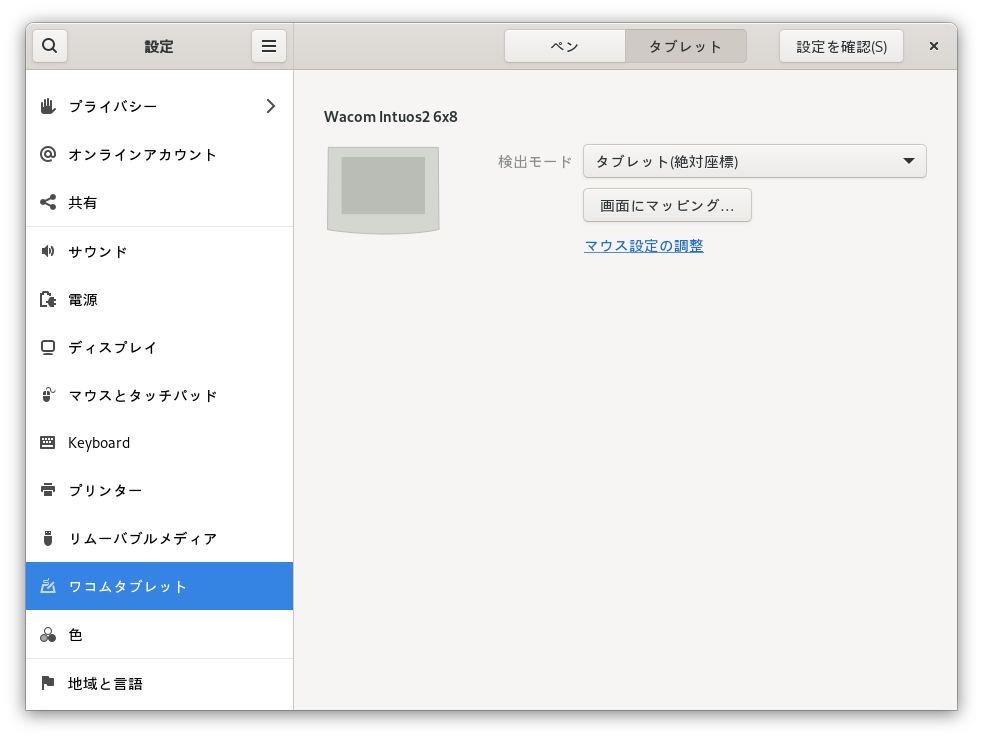Switch to the タブレット tab
This screenshot has height=739, width=983.
pos(685,46)
